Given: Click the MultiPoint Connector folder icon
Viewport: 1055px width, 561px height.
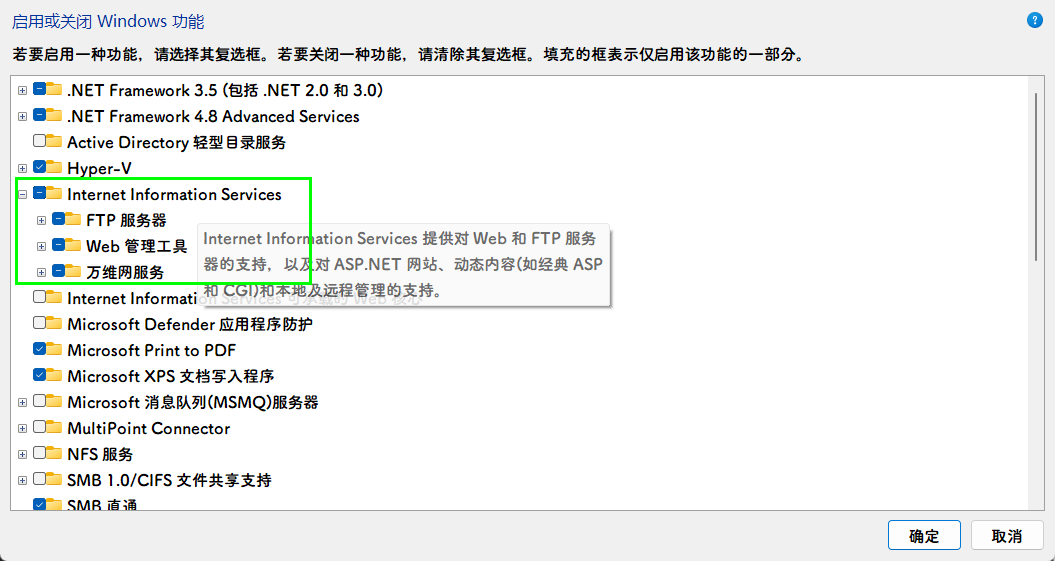Looking at the screenshot, I should (55, 428).
